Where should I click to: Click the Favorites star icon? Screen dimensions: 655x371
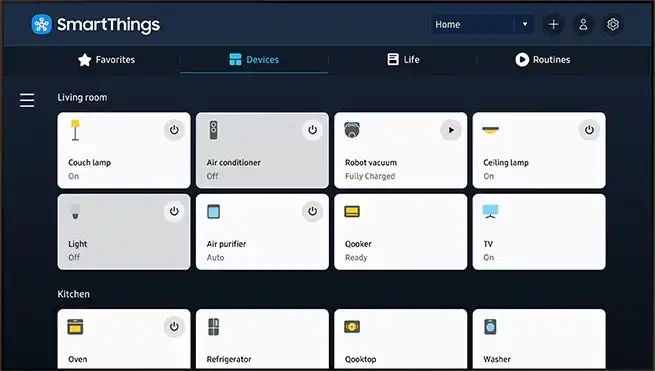coord(84,60)
